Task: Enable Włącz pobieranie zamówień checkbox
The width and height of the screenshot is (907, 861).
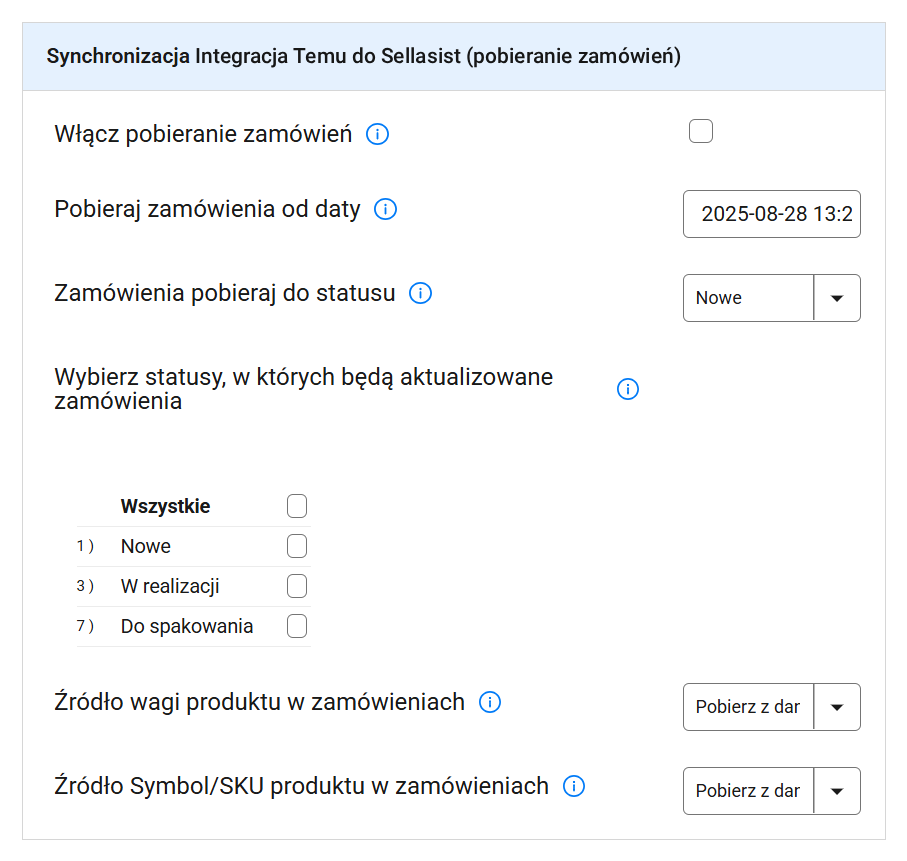Action: pos(700,131)
